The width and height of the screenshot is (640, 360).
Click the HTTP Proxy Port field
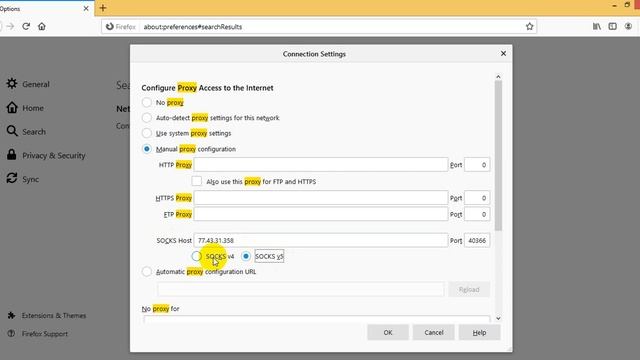click(477, 165)
